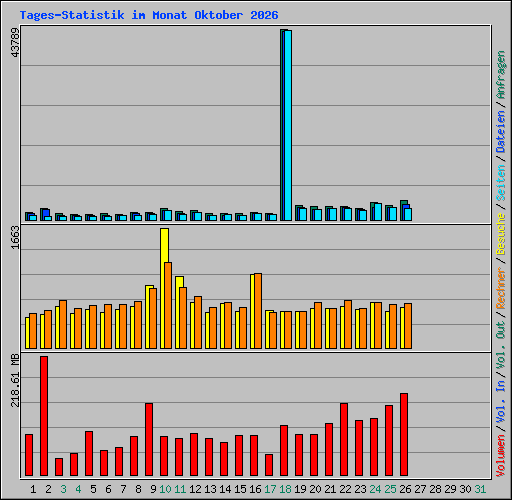The height and width of the screenshot is (500, 512).
Task: Click day 8 on the x-axis
Action: point(138,489)
